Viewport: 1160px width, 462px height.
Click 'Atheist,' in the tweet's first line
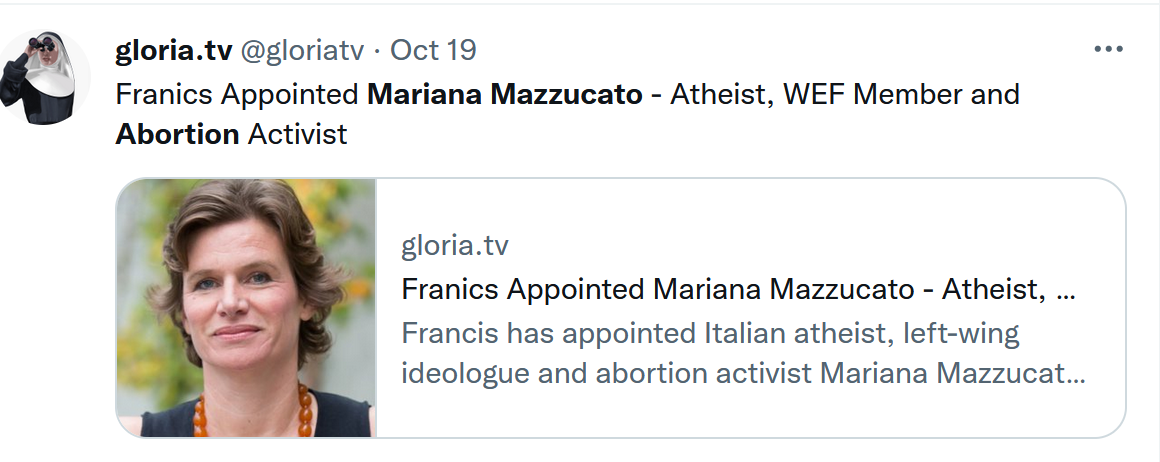(x=718, y=95)
